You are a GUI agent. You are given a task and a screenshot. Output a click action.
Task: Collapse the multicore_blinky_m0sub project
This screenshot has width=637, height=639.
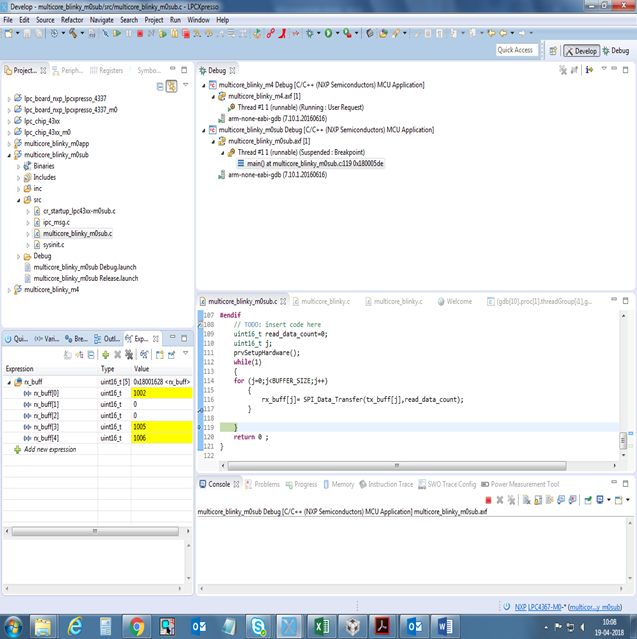(9, 155)
